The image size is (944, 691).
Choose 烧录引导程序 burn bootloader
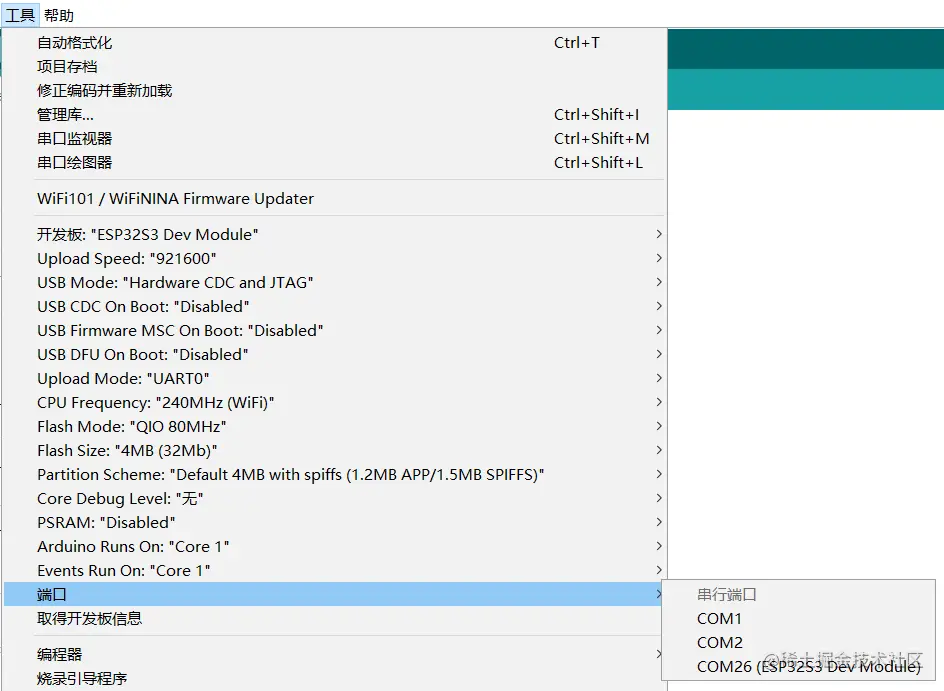coord(335,678)
